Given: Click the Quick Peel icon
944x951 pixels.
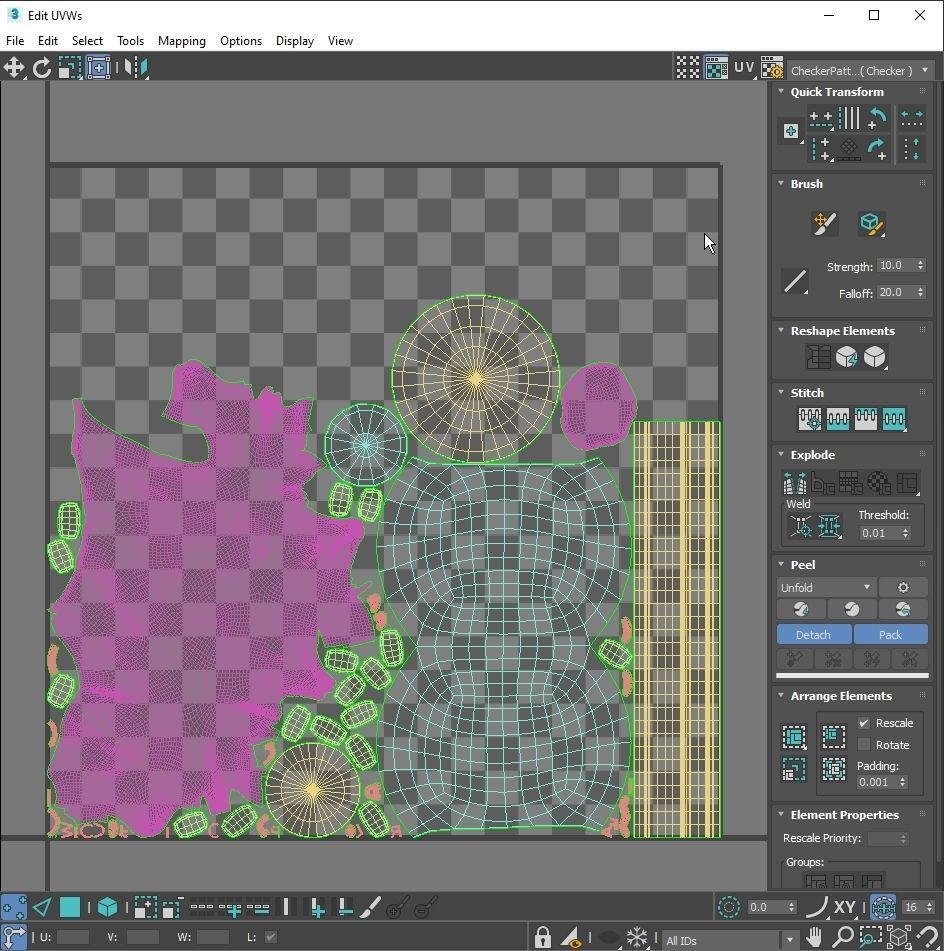Looking at the screenshot, I should tap(801, 609).
